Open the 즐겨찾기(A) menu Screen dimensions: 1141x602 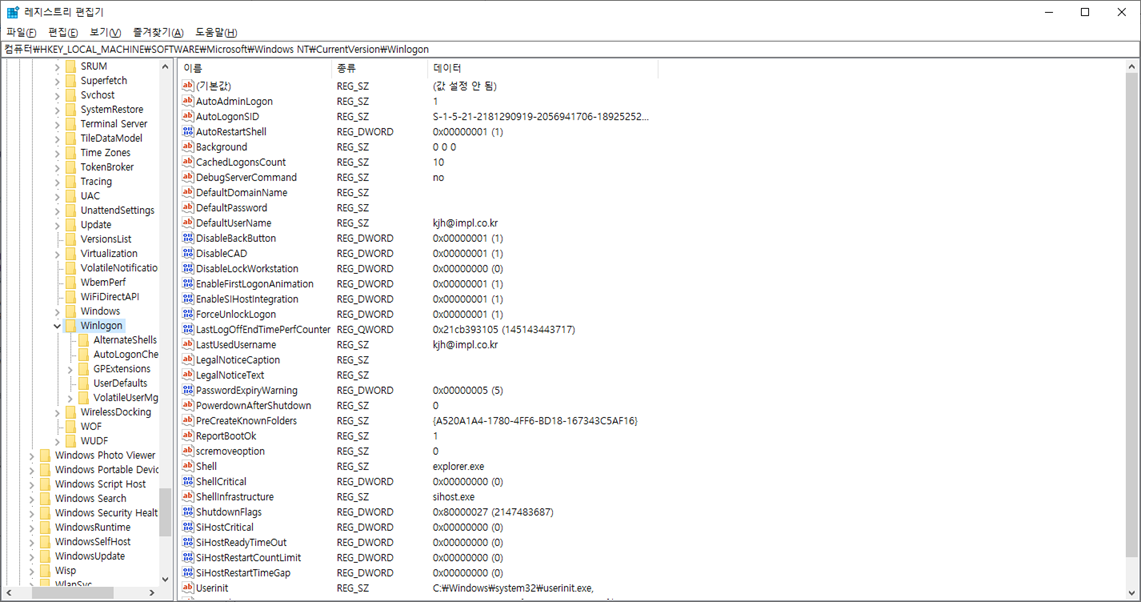[x=158, y=33]
